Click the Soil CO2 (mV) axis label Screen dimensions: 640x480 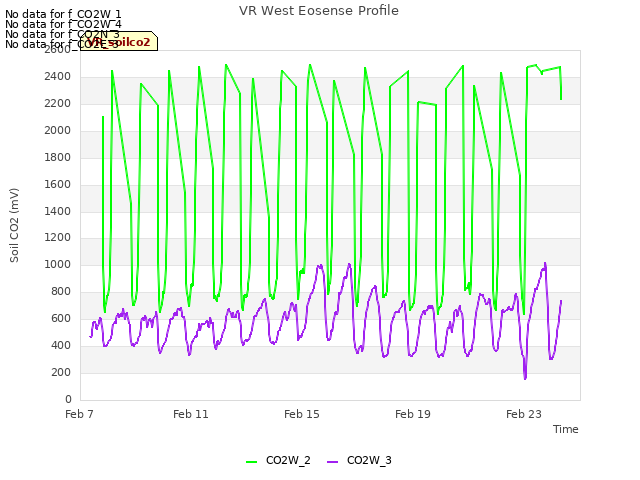(x=14, y=225)
